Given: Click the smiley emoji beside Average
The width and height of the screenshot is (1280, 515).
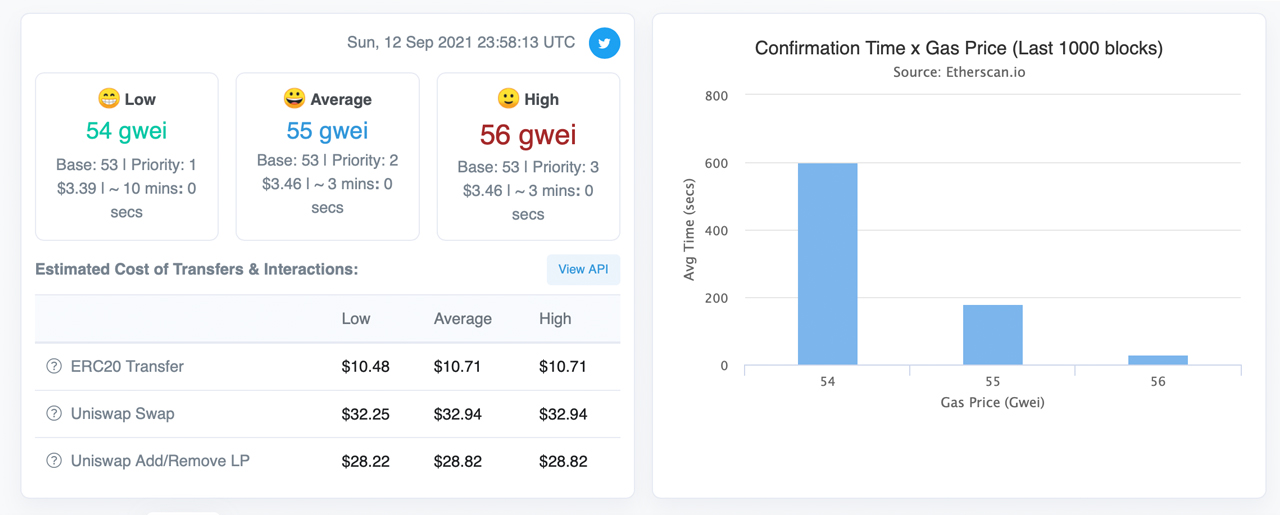Looking at the screenshot, I should point(294,98).
